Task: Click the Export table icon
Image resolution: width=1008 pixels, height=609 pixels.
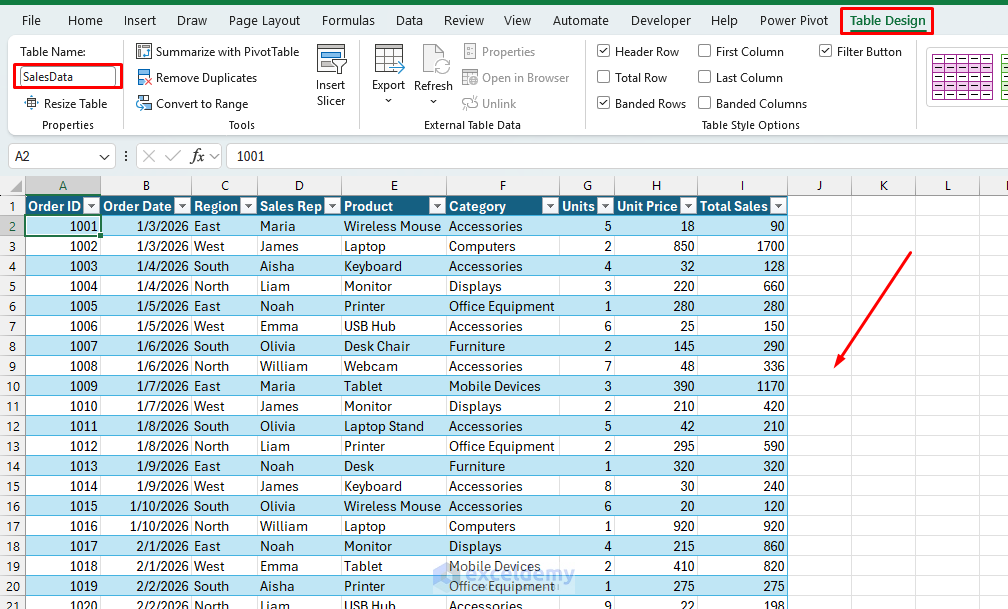Action: point(389,59)
